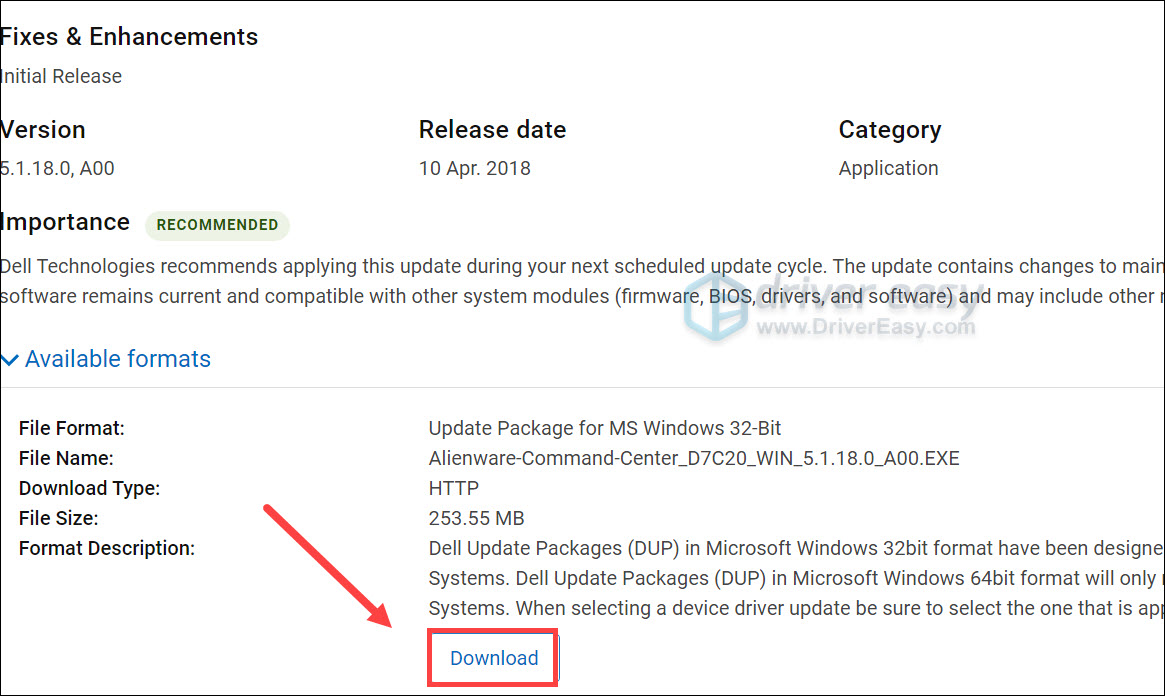1165x696 pixels.
Task: Click the Release date heading
Action: (492, 130)
